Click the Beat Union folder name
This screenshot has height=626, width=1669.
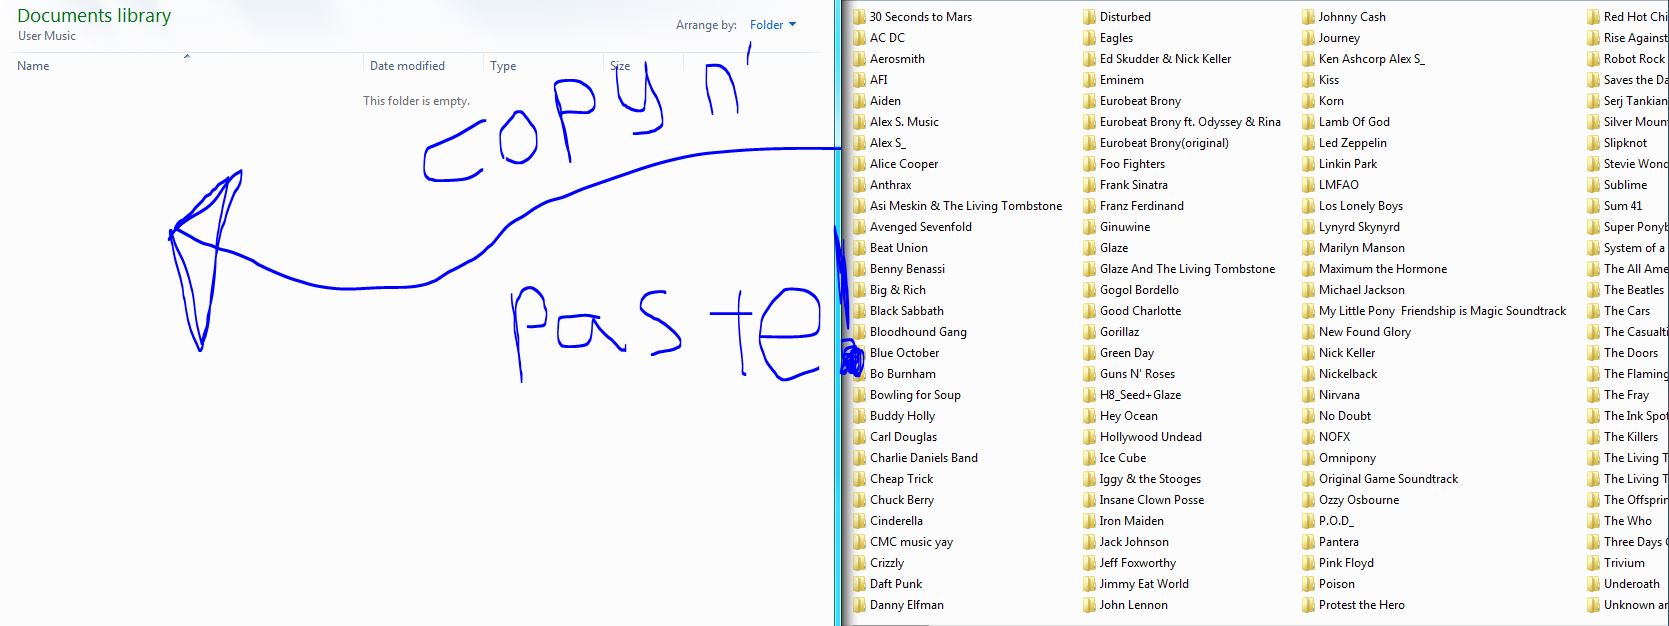pyautogui.click(x=899, y=248)
